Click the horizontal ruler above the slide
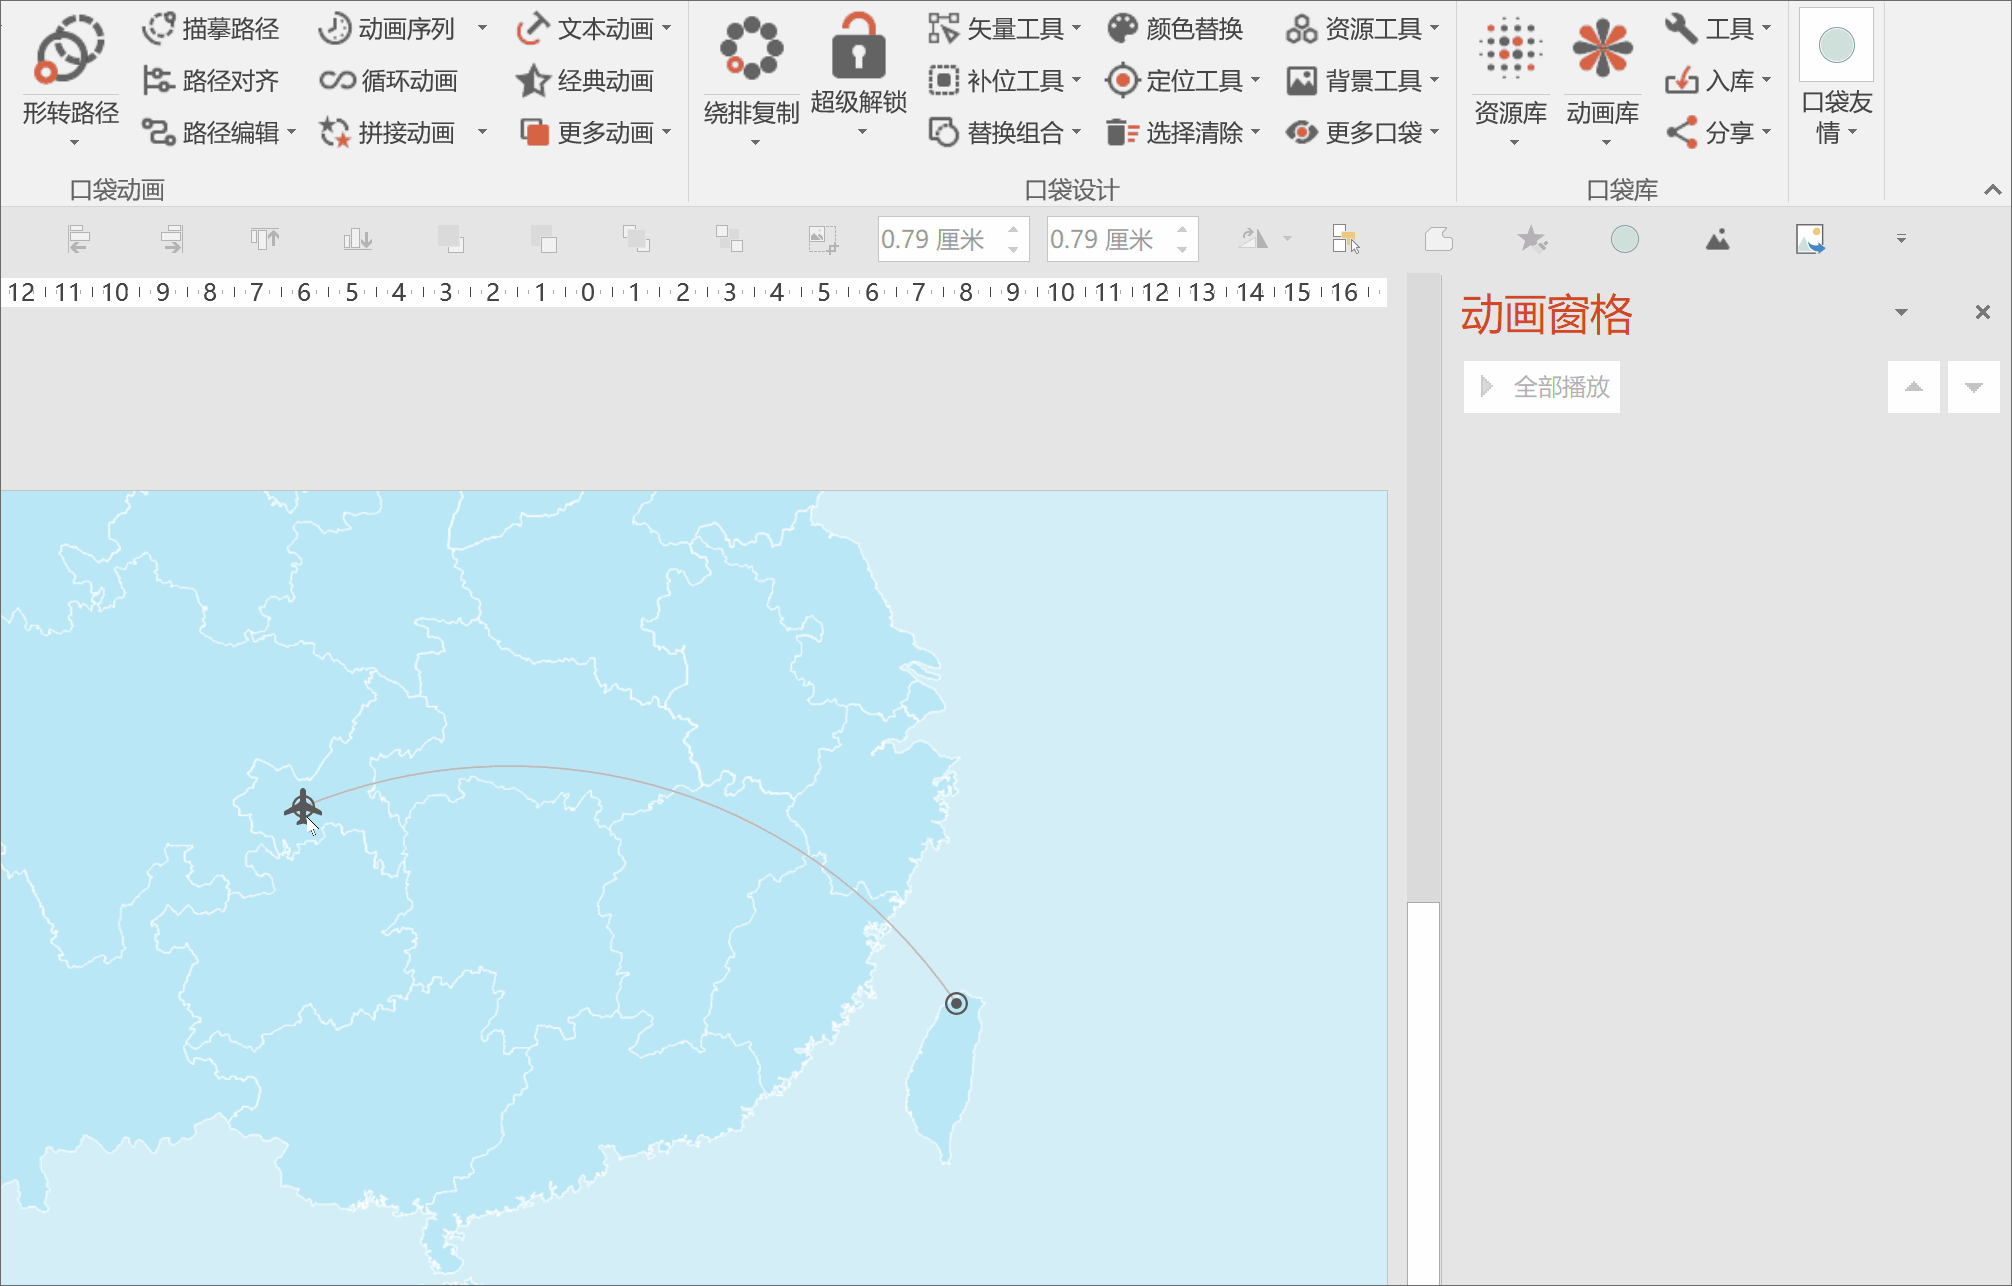This screenshot has width=2012, height=1286. [694, 292]
